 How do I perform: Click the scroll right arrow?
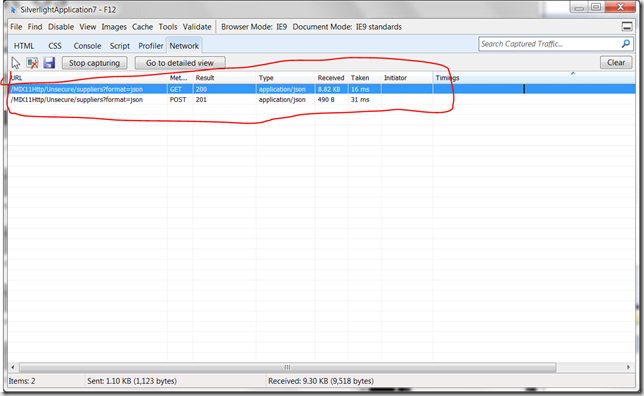coord(628,367)
